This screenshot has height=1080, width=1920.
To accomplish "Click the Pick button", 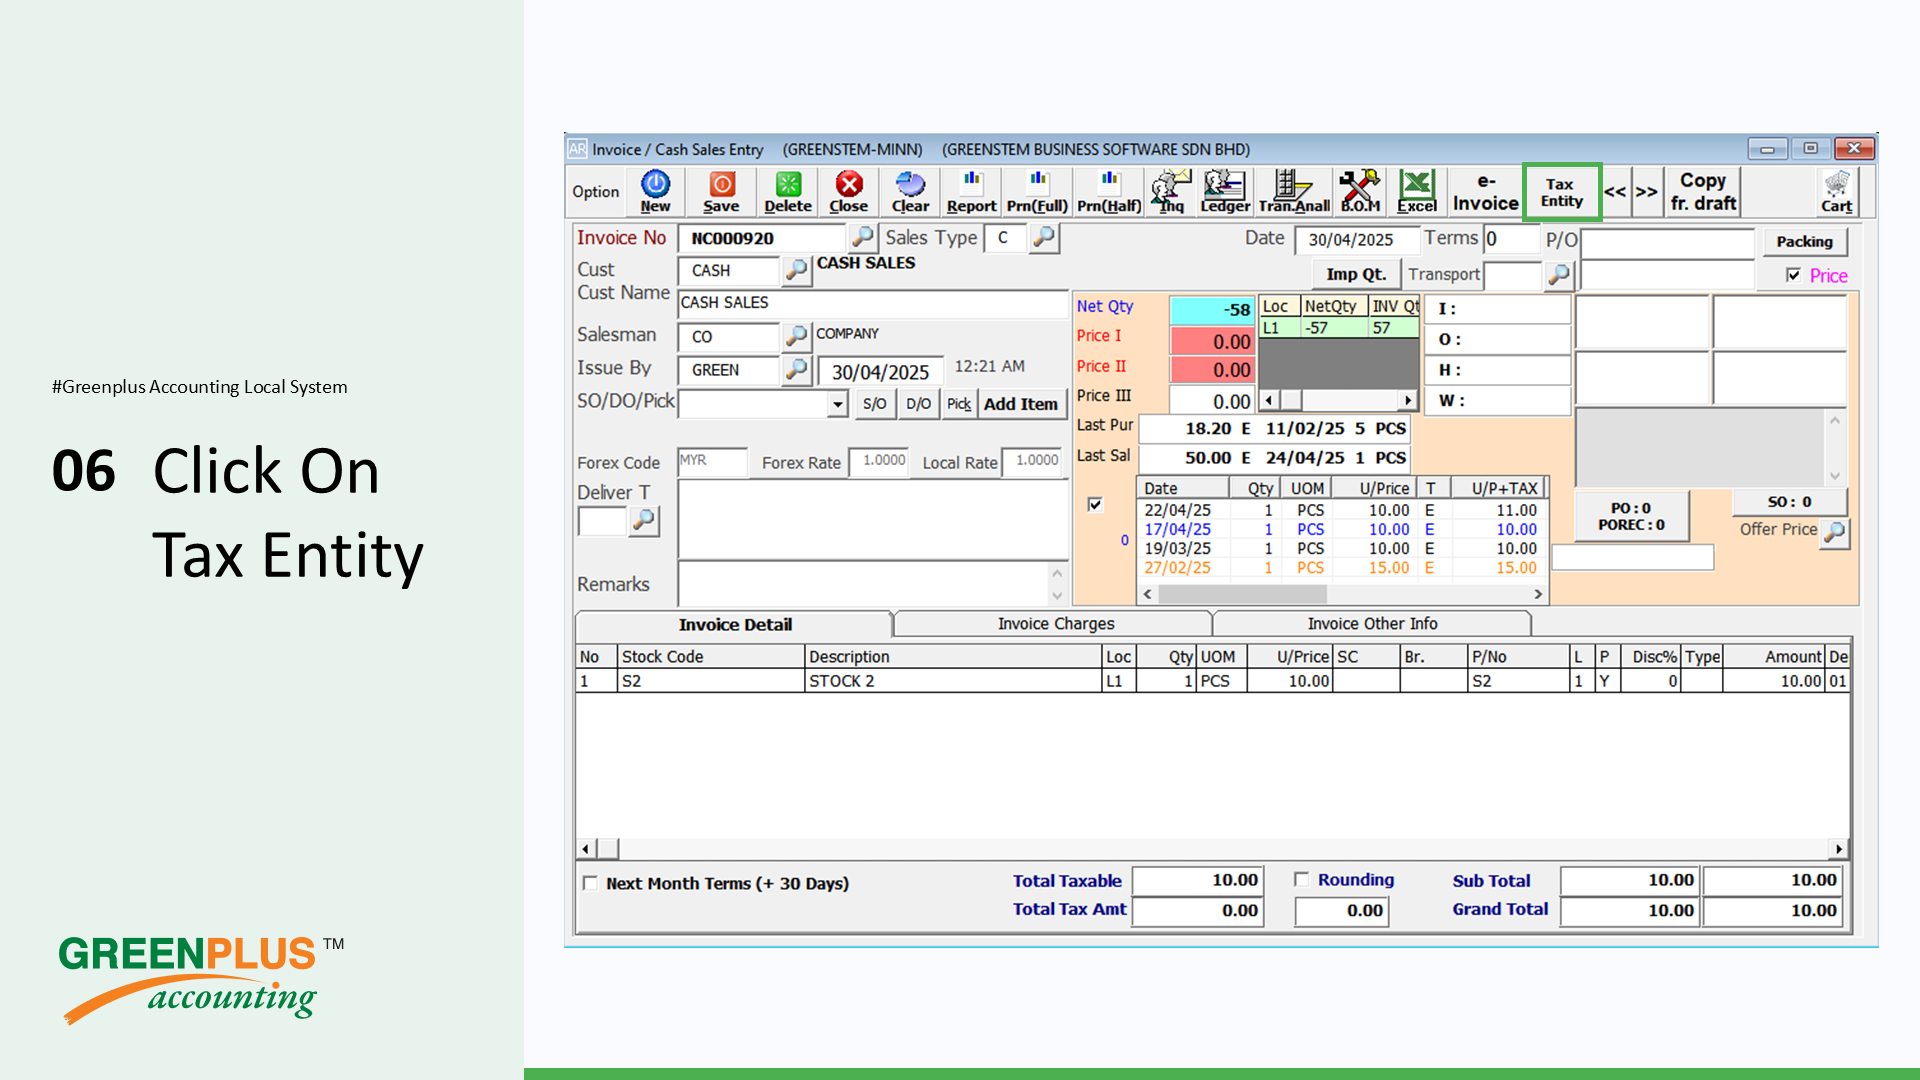I will click(x=959, y=404).
